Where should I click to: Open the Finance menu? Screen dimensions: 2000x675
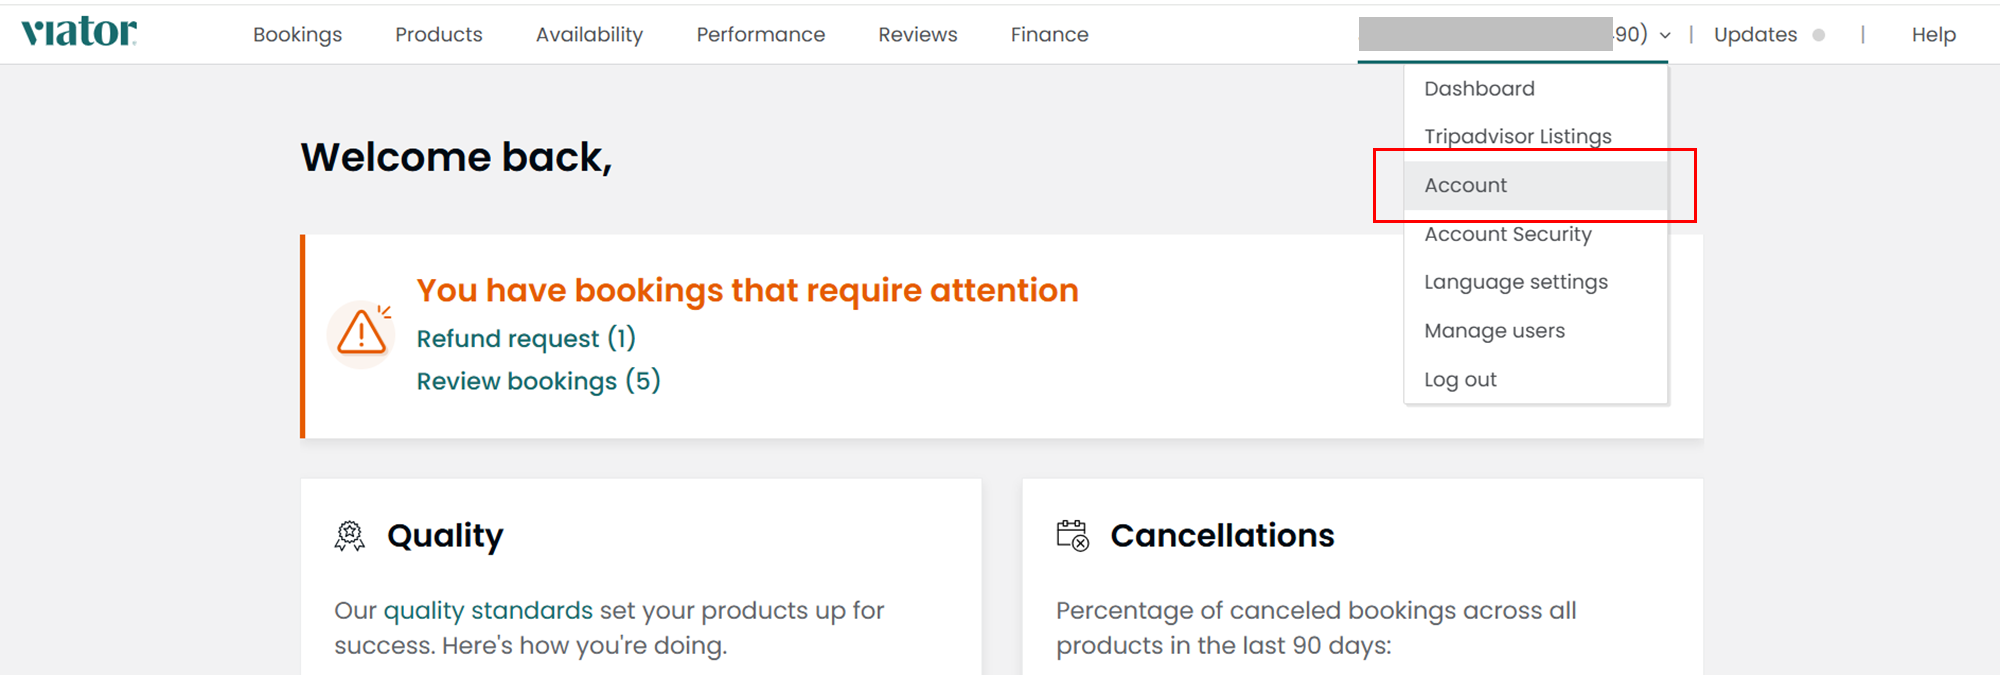coord(1049,35)
